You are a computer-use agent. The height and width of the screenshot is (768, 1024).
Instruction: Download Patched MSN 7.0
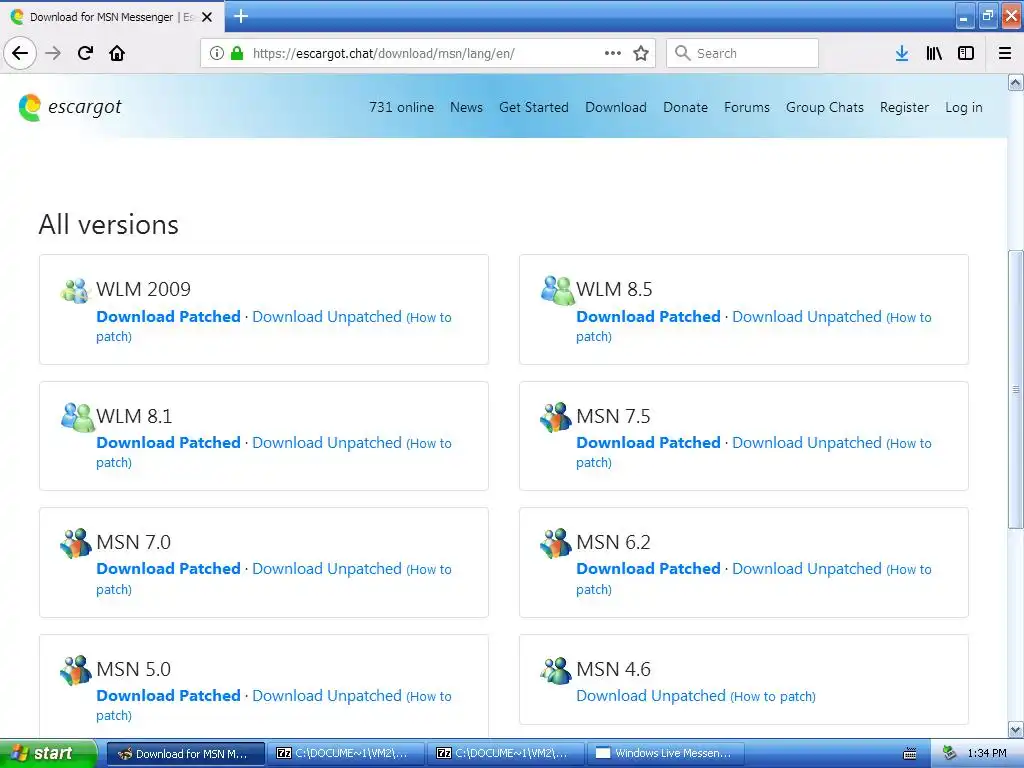[x=168, y=569]
